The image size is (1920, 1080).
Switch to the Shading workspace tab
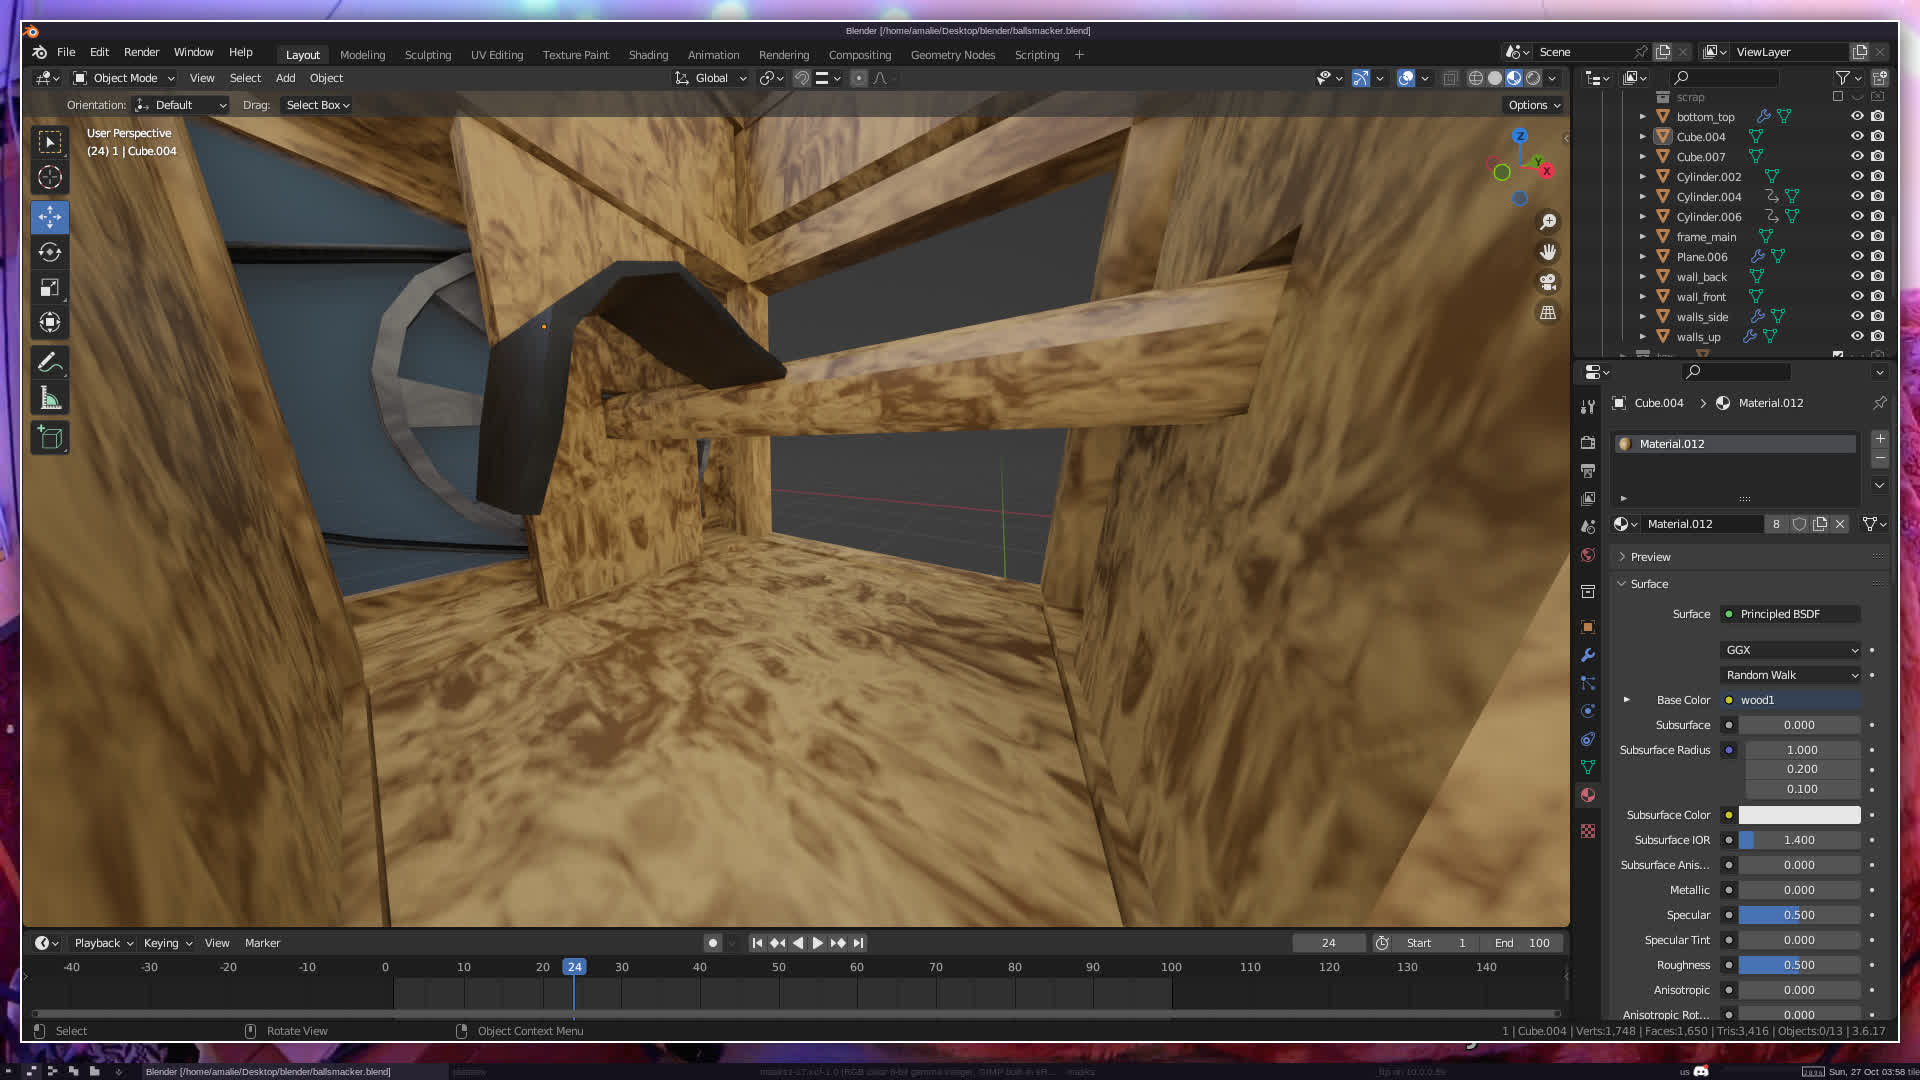(648, 55)
